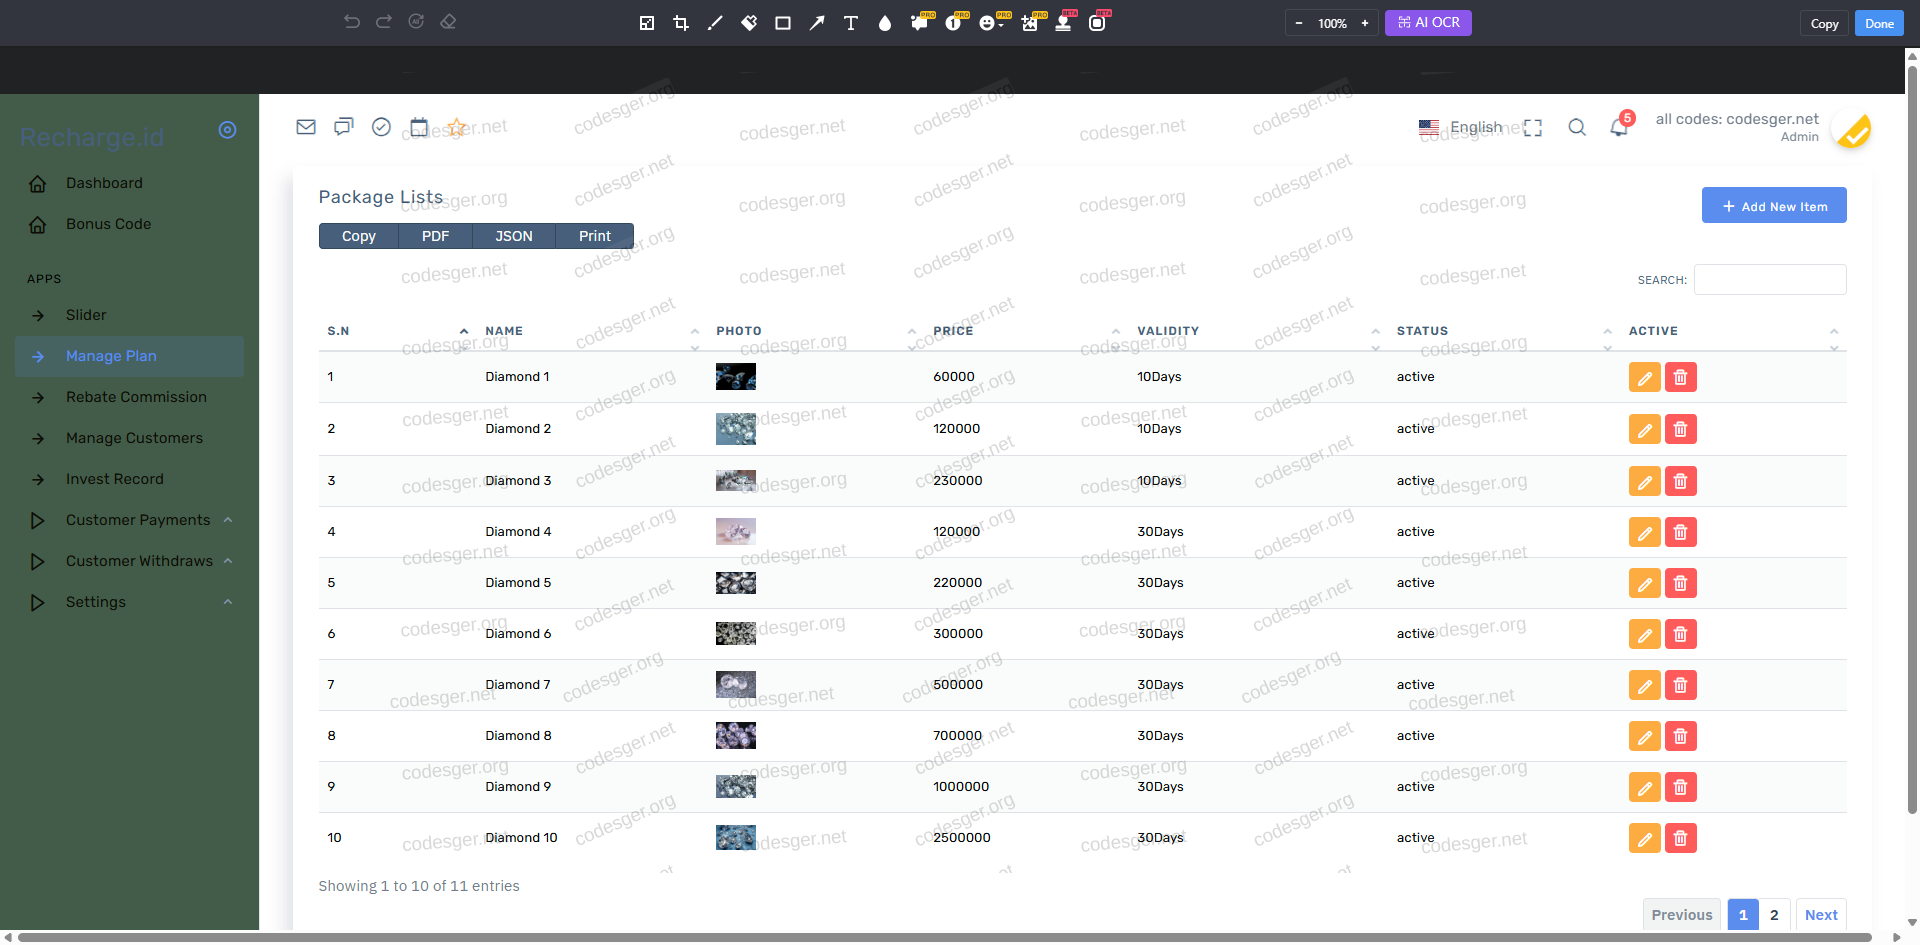Focus the Search input field
This screenshot has width=1920, height=945.
(x=1770, y=280)
